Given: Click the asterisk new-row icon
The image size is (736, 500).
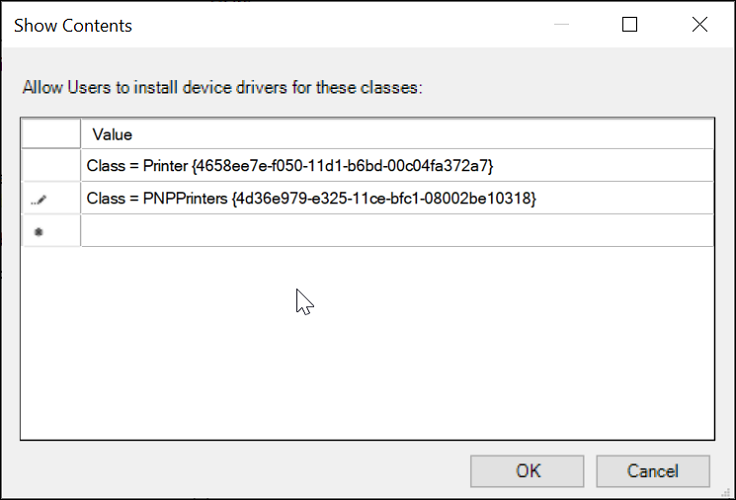Looking at the screenshot, I should click(x=39, y=231).
